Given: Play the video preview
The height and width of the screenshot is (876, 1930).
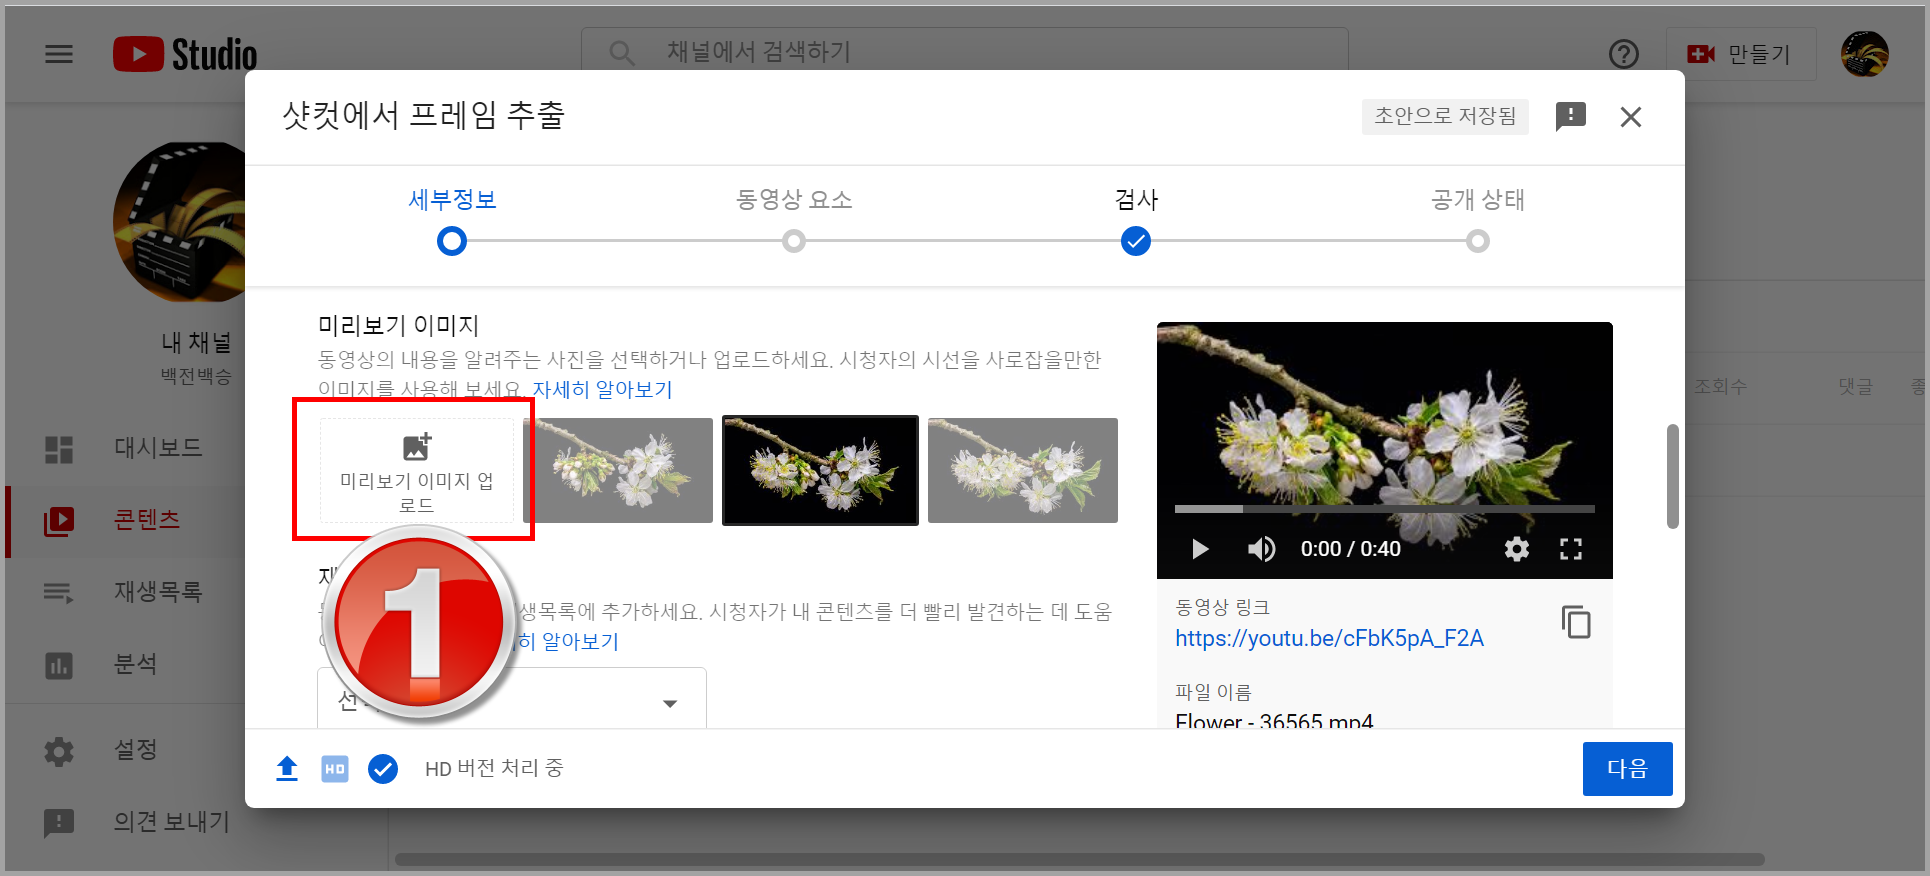Looking at the screenshot, I should tap(1200, 549).
